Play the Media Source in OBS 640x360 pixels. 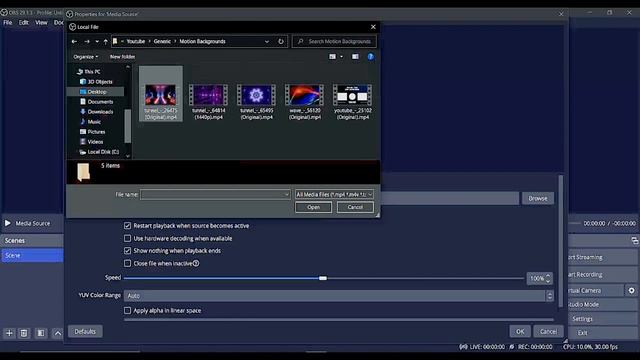pos(8,223)
